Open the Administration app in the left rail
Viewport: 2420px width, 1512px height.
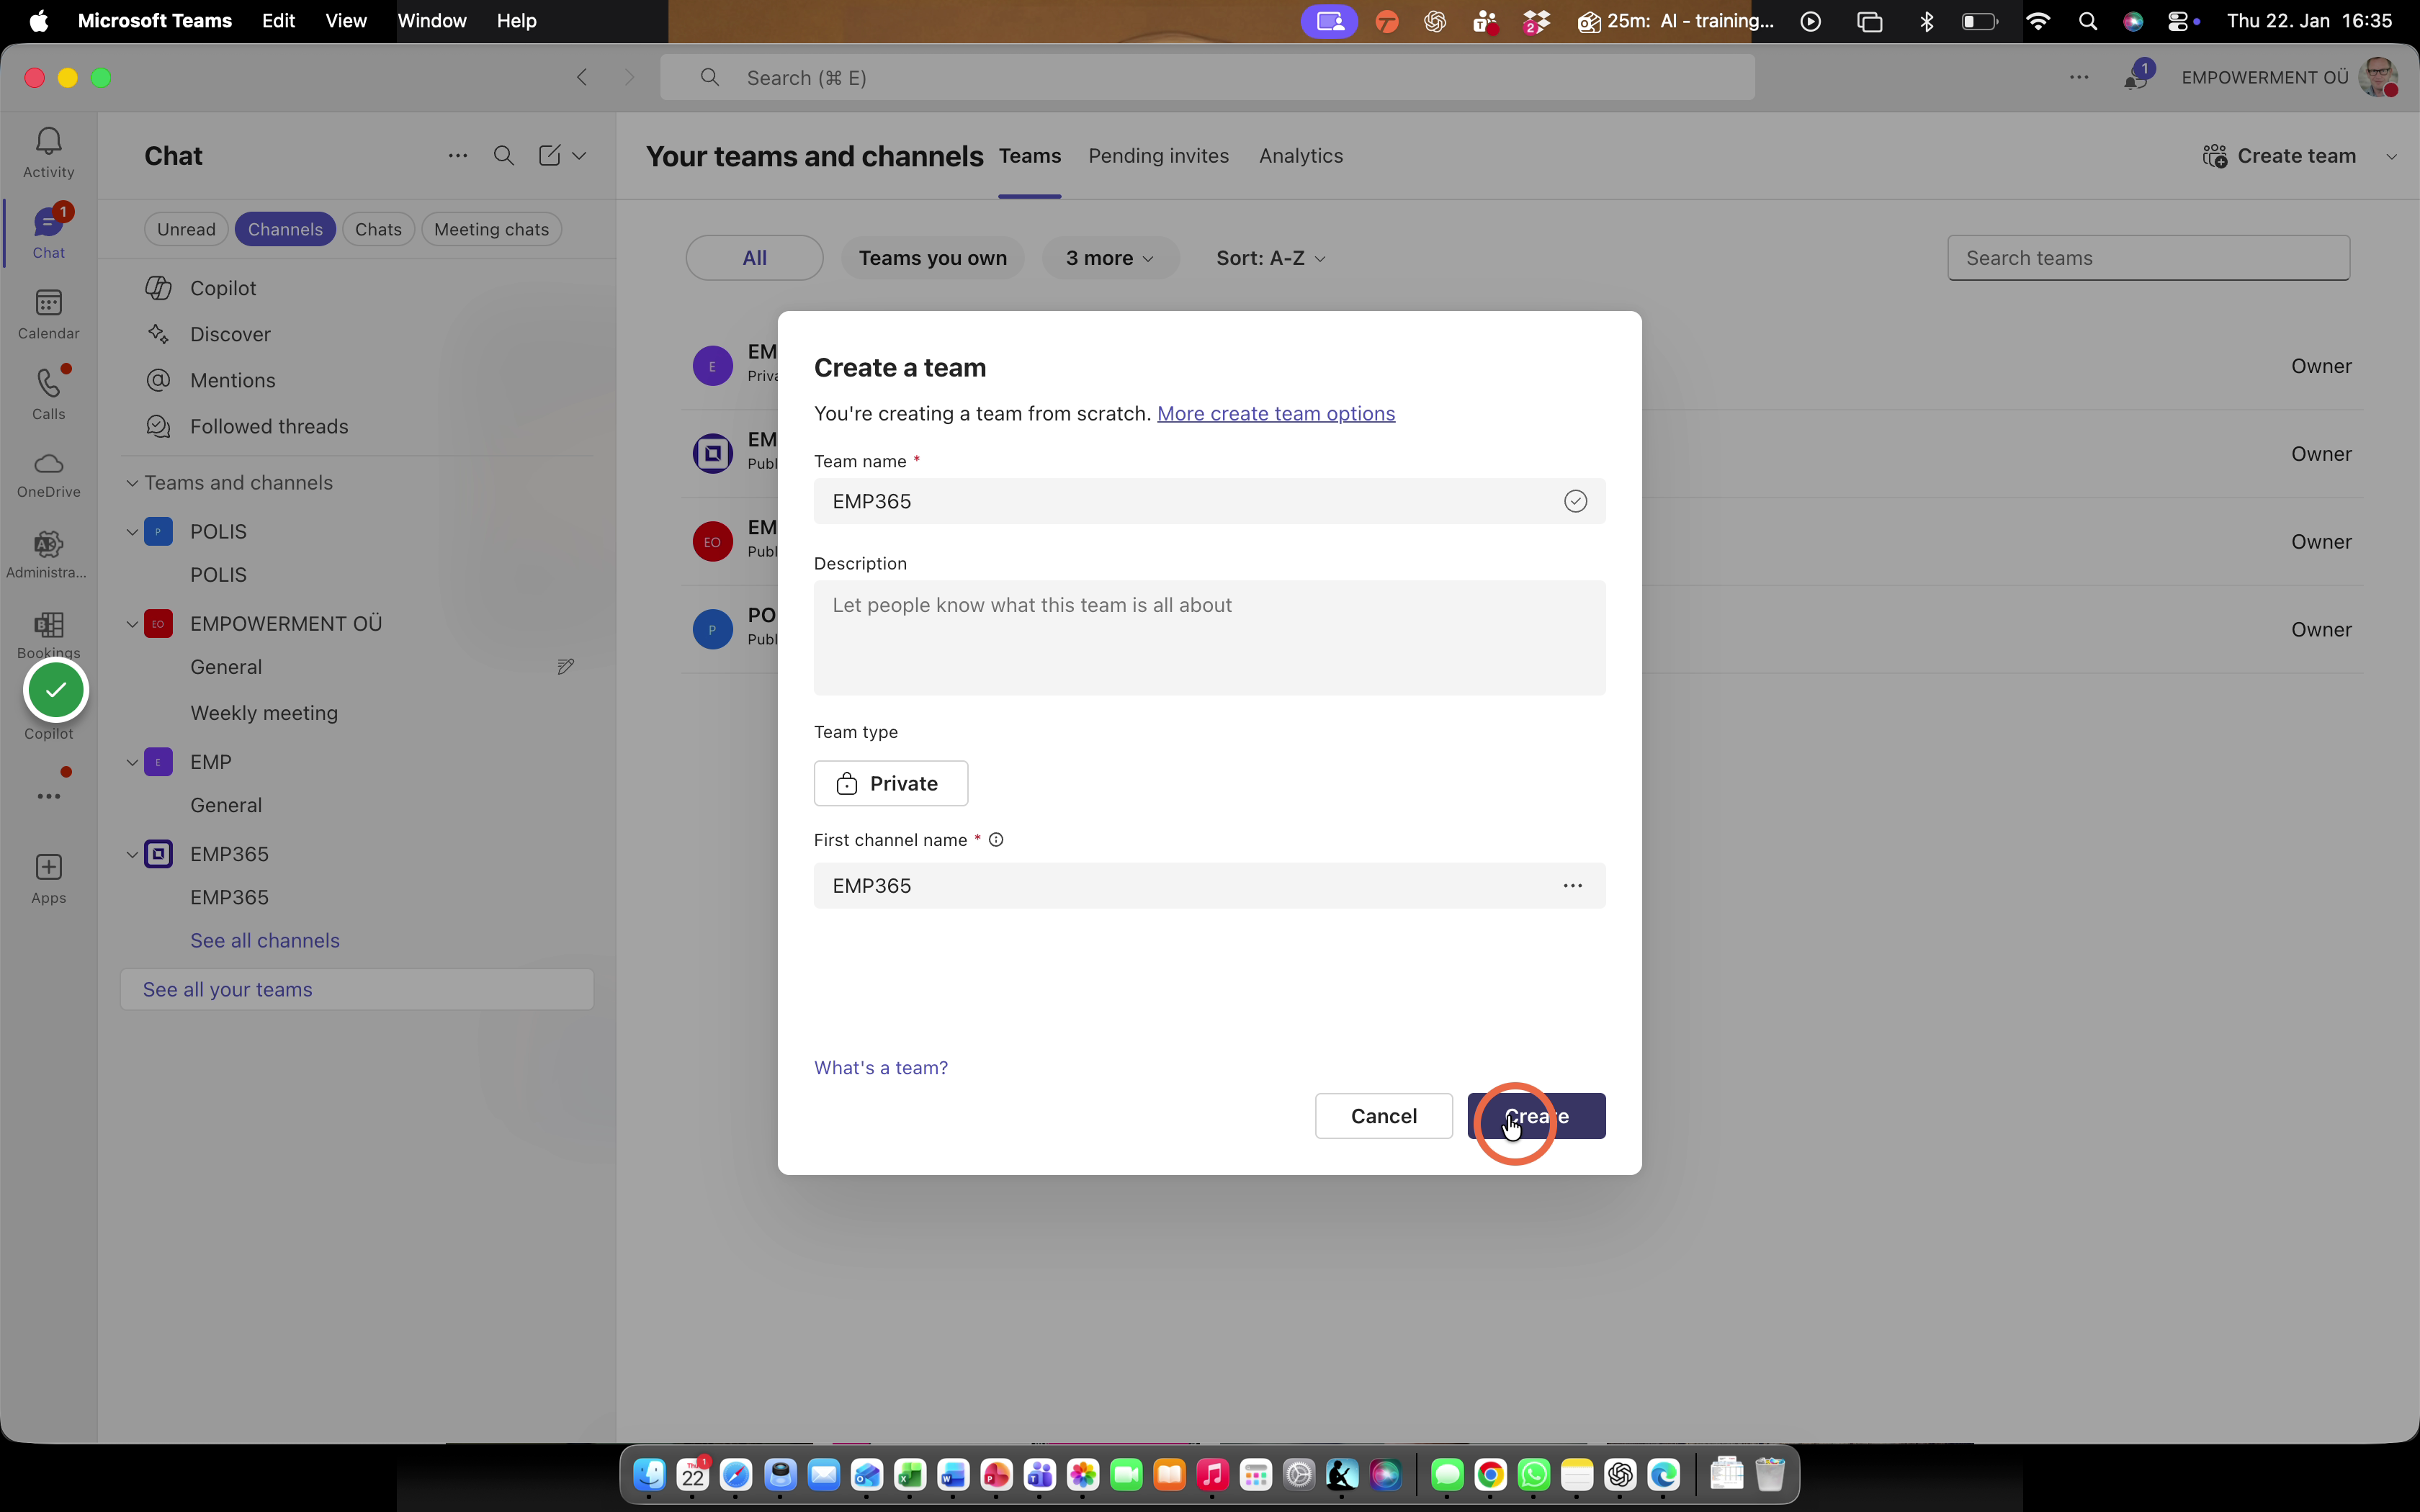(x=48, y=555)
